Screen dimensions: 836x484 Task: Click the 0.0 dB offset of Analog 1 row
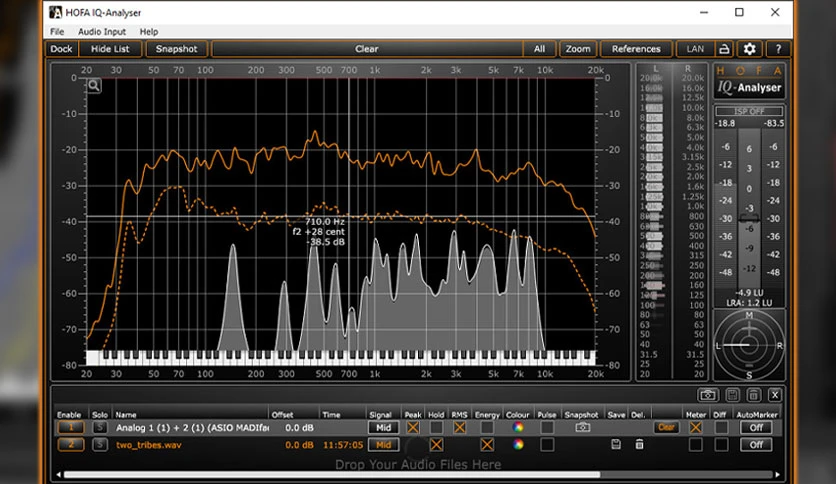click(299, 427)
